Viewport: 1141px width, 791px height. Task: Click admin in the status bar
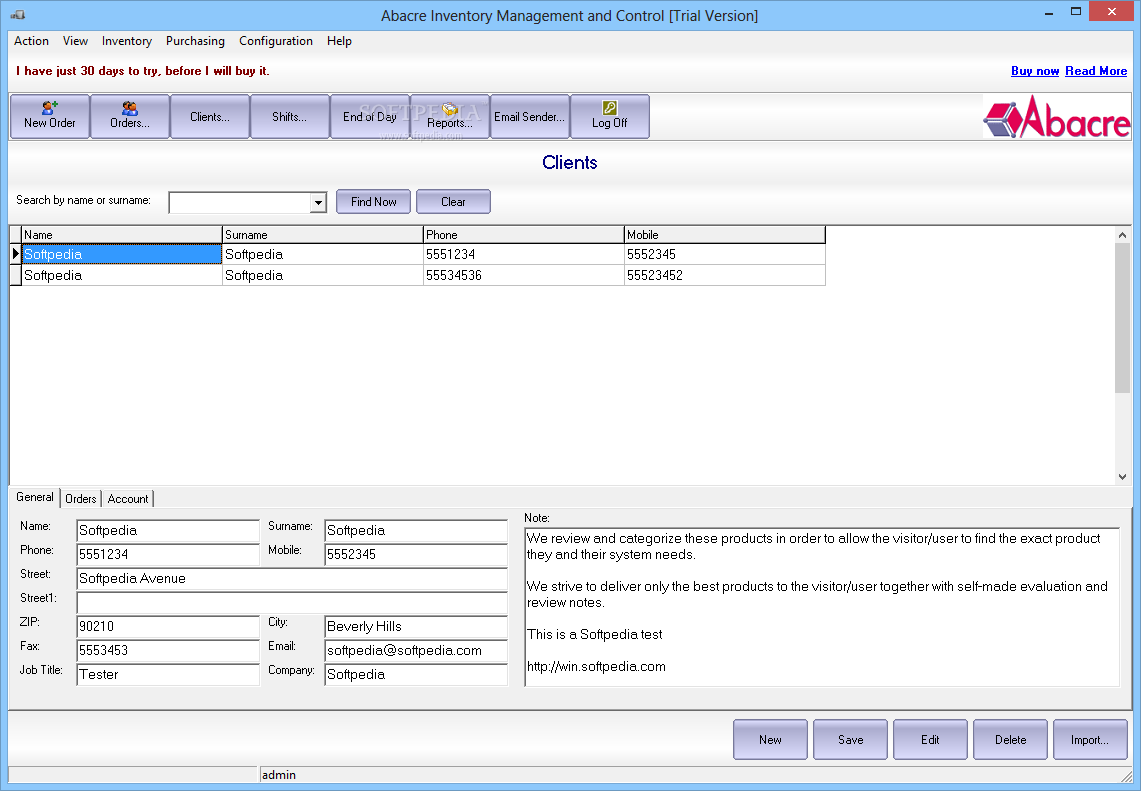[x=279, y=775]
